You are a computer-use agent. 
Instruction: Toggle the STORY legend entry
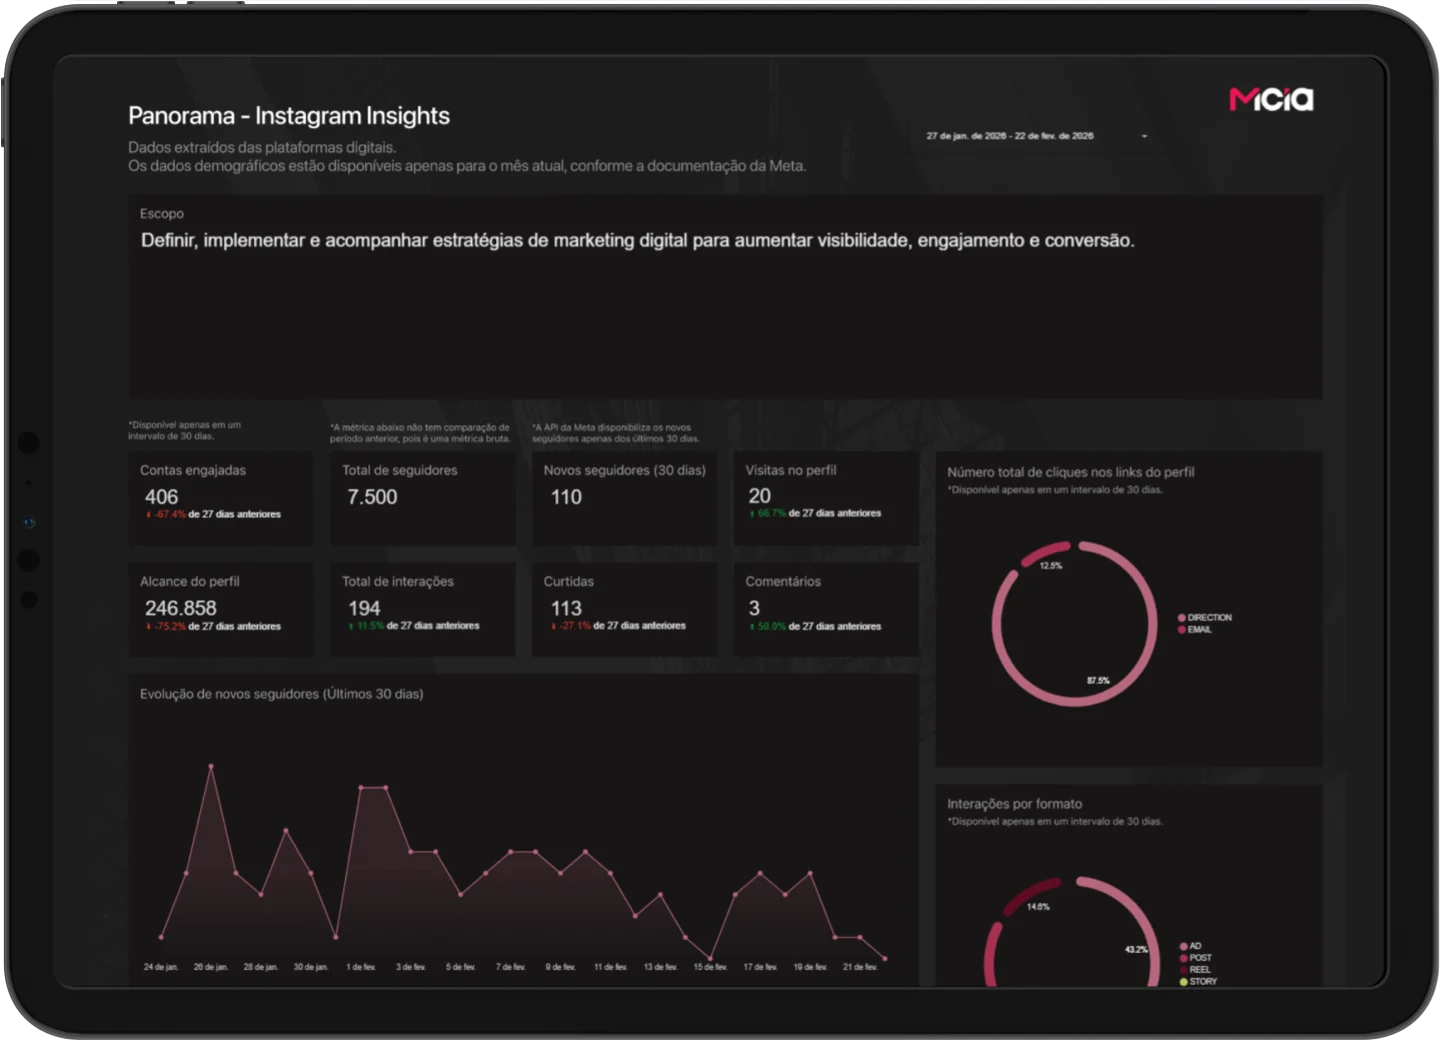1198,982
